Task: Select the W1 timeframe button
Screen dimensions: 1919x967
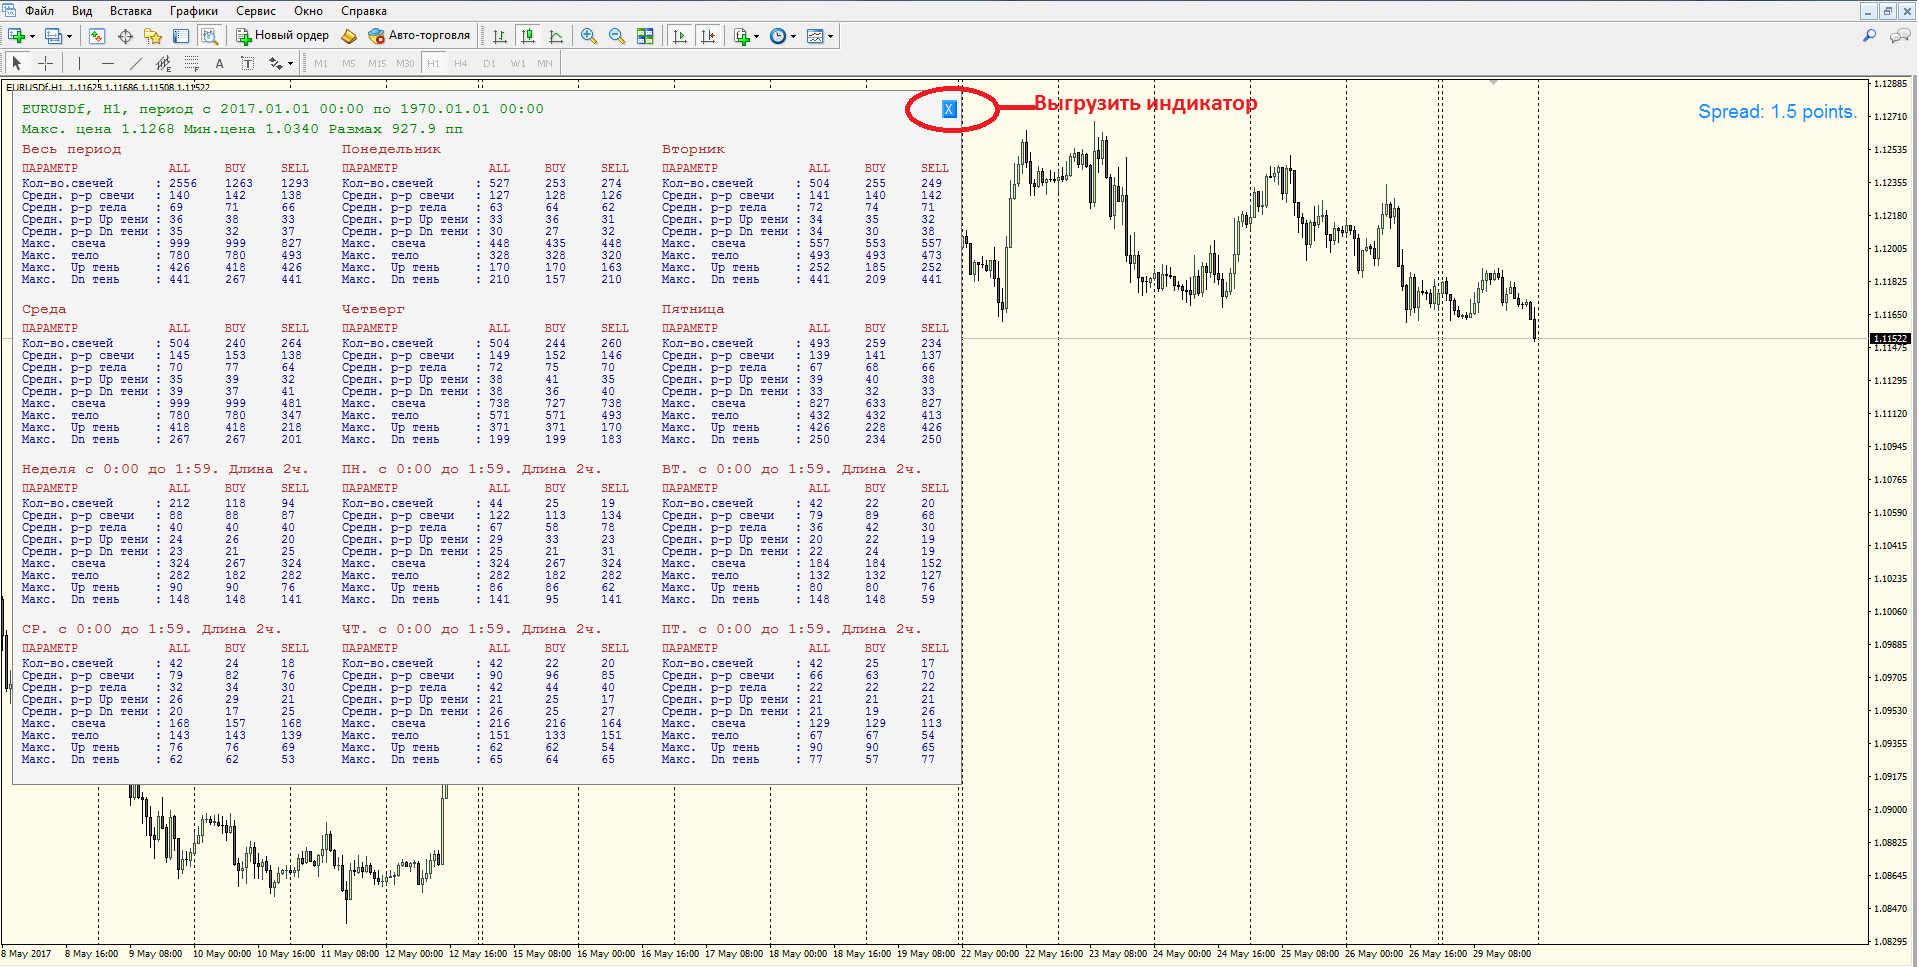Action: coord(517,63)
